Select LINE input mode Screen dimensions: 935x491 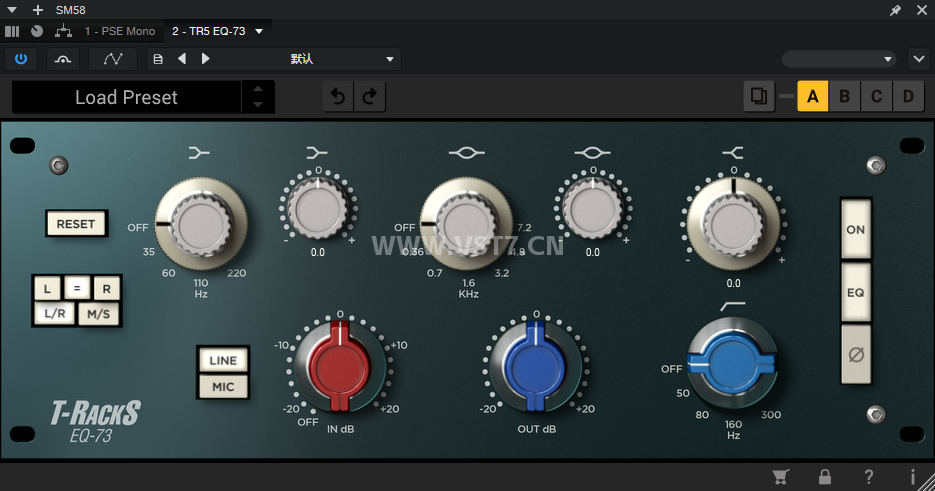(x=223, y=360)
